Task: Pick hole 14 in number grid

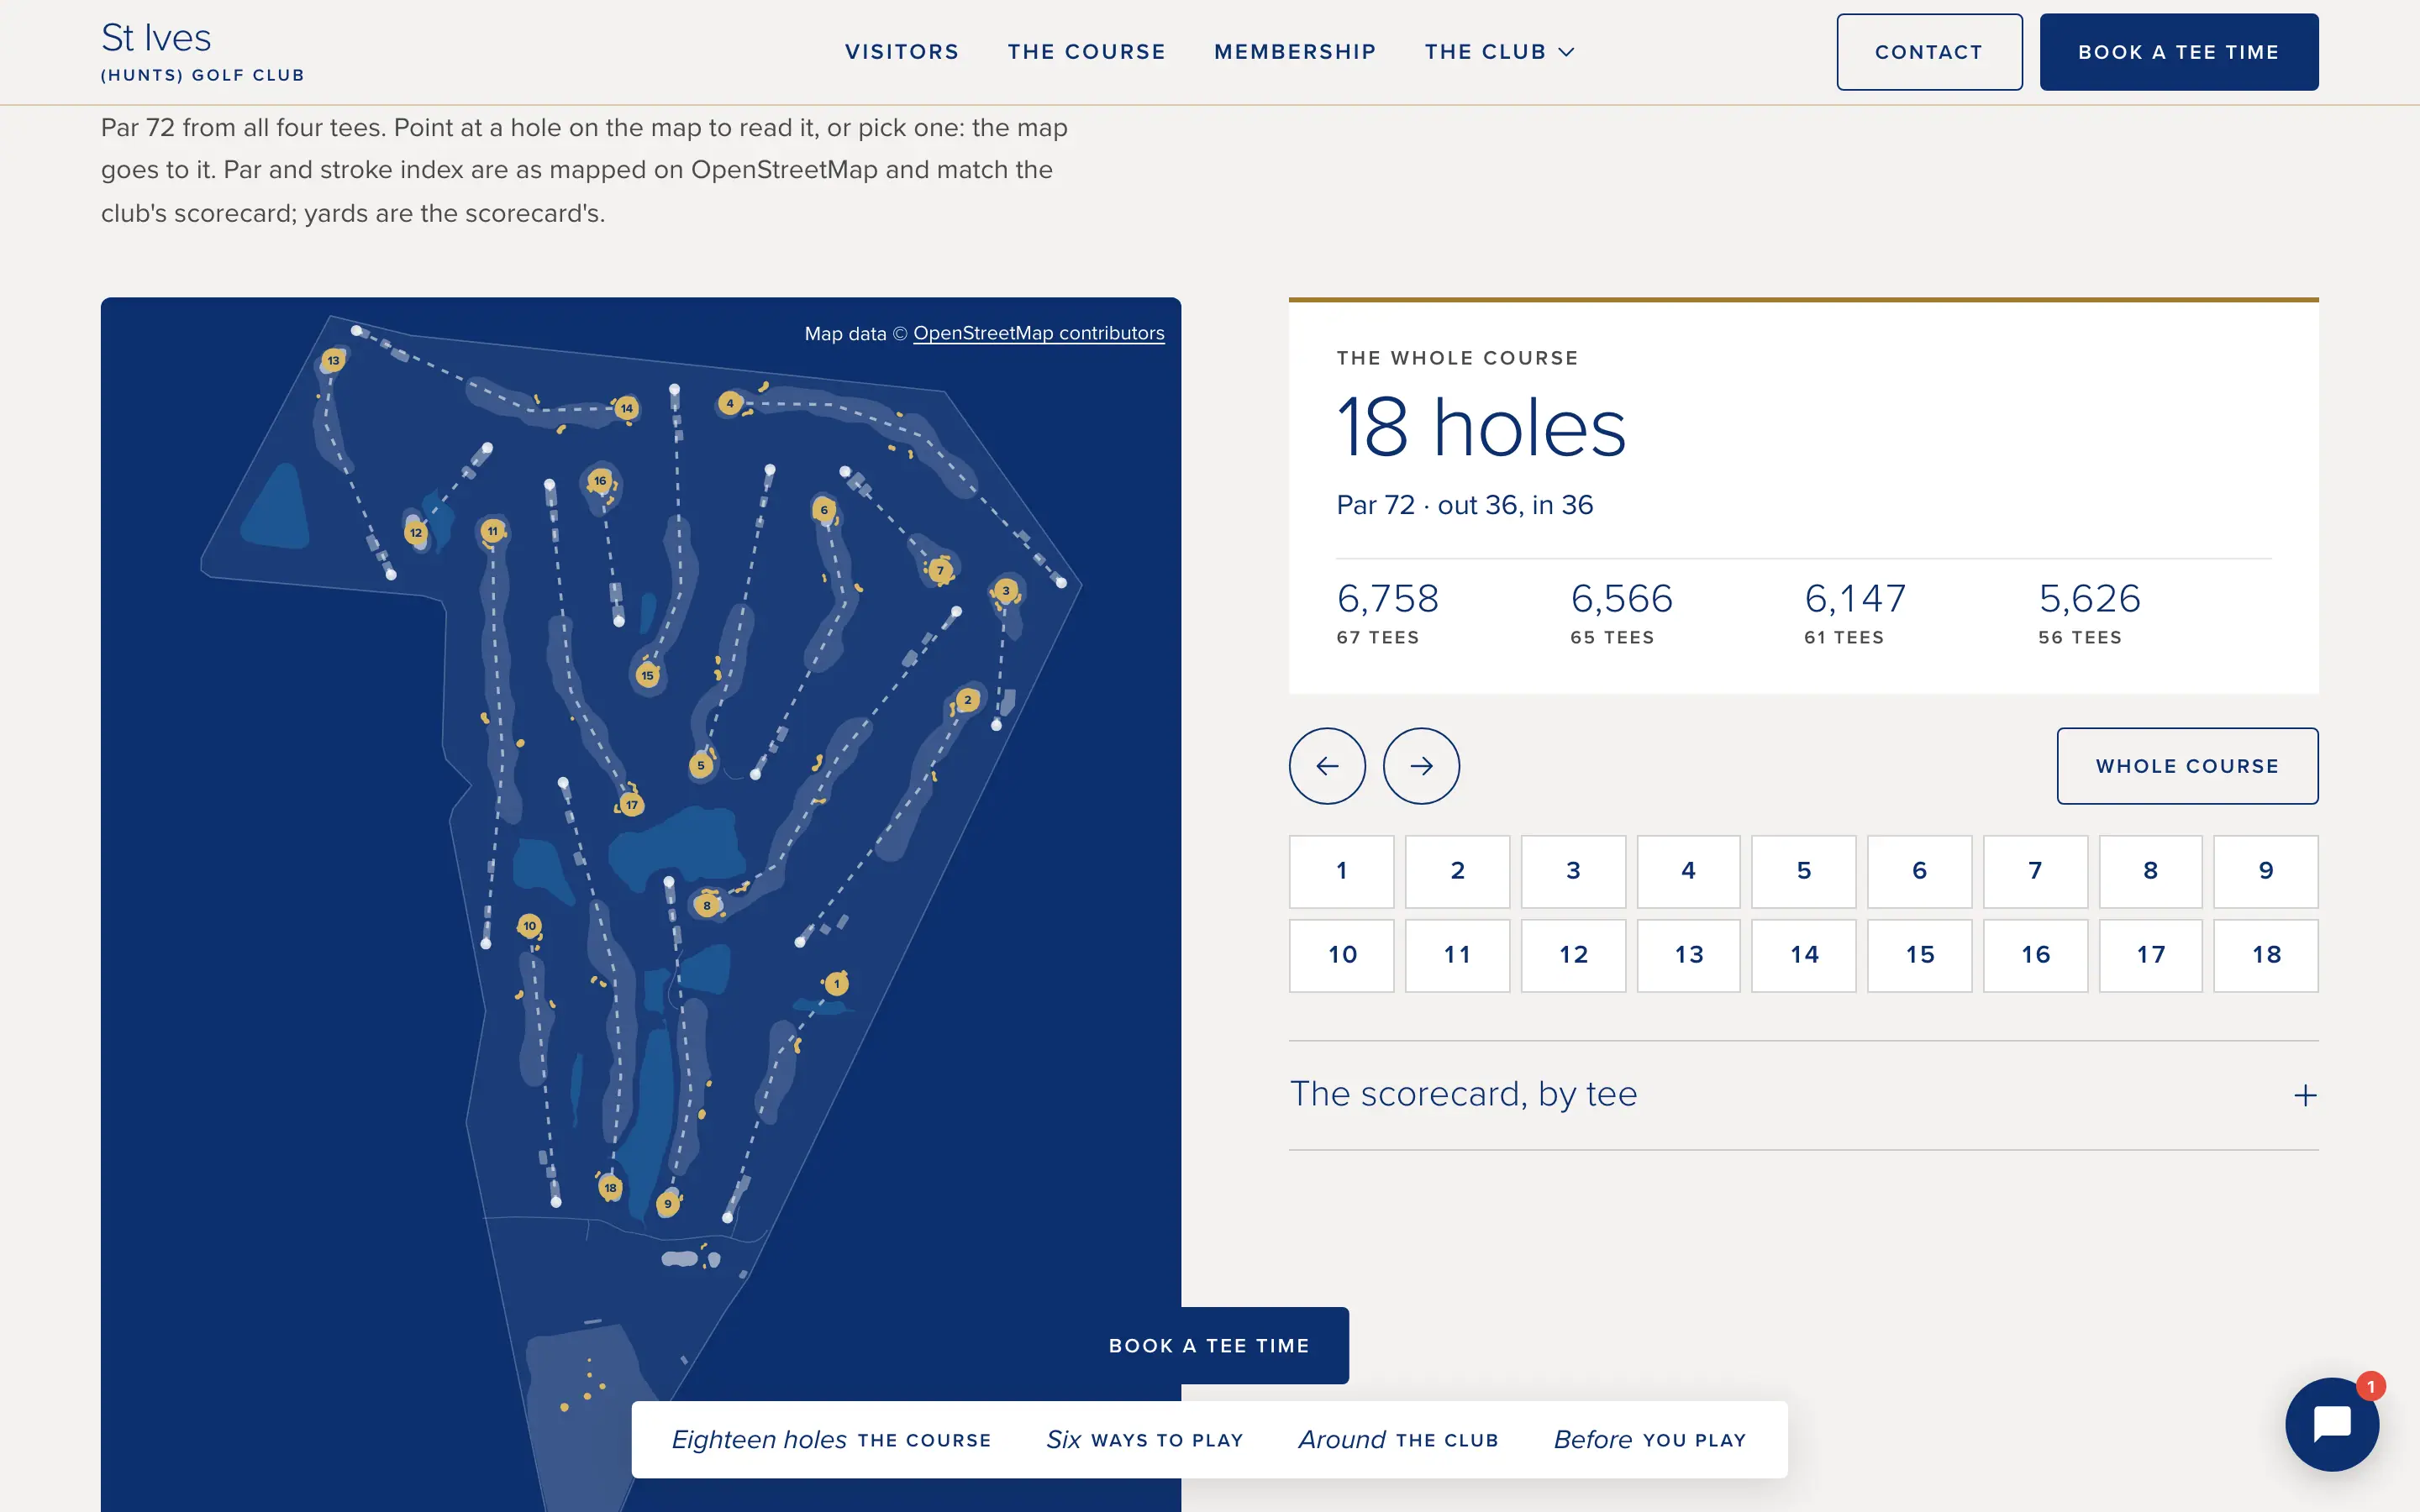Action: point(1804,955)
